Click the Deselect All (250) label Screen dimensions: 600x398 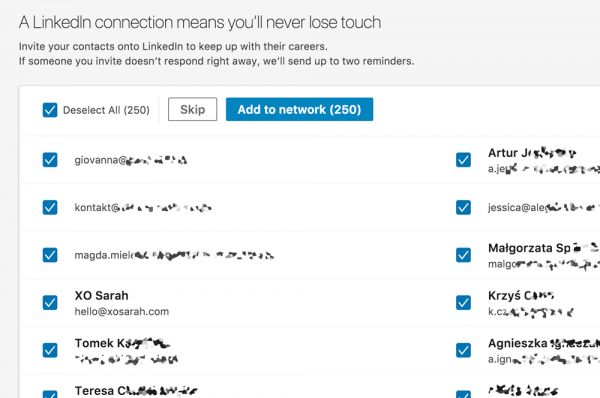click(x=106, y=110)
